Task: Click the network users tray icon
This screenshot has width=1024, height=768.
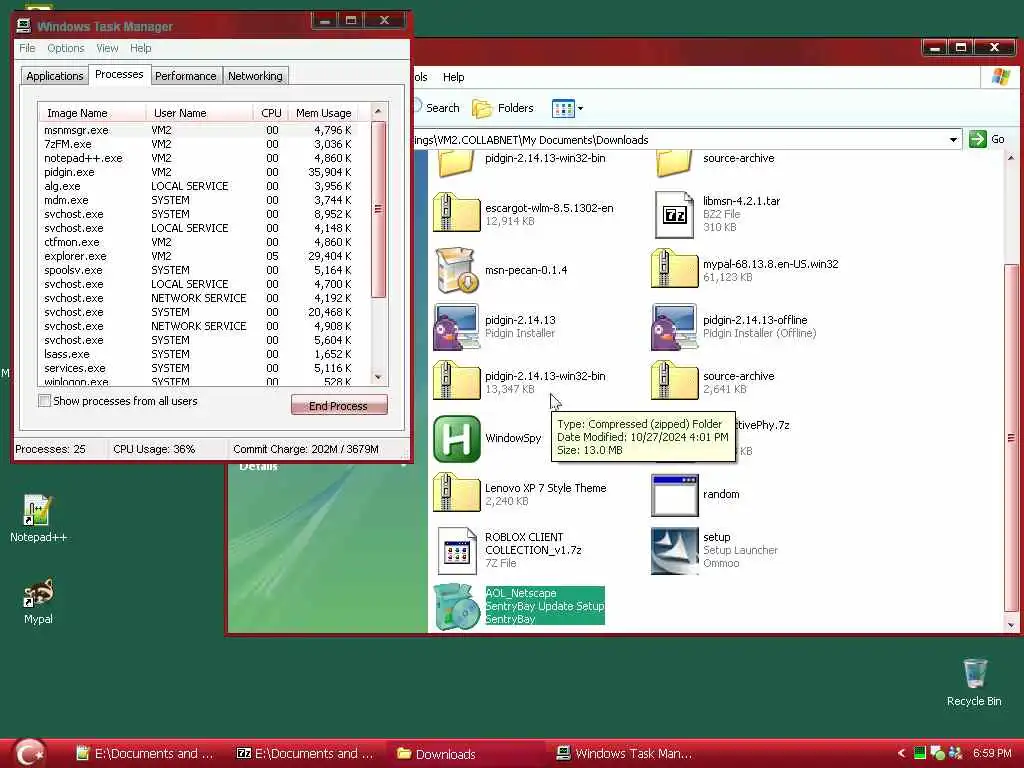Action: point(955,753)
